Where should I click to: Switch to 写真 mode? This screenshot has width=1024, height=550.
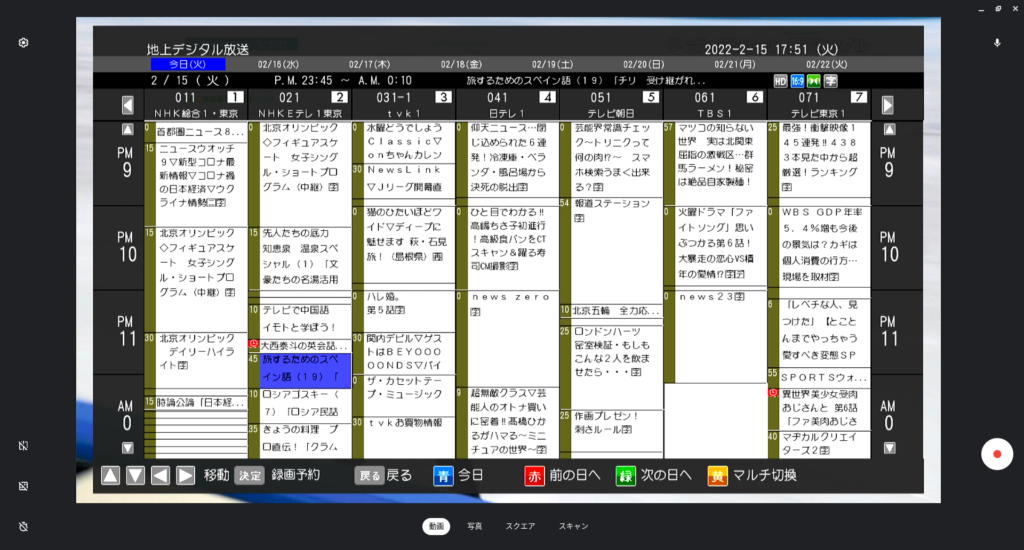(x=475, y=526)
